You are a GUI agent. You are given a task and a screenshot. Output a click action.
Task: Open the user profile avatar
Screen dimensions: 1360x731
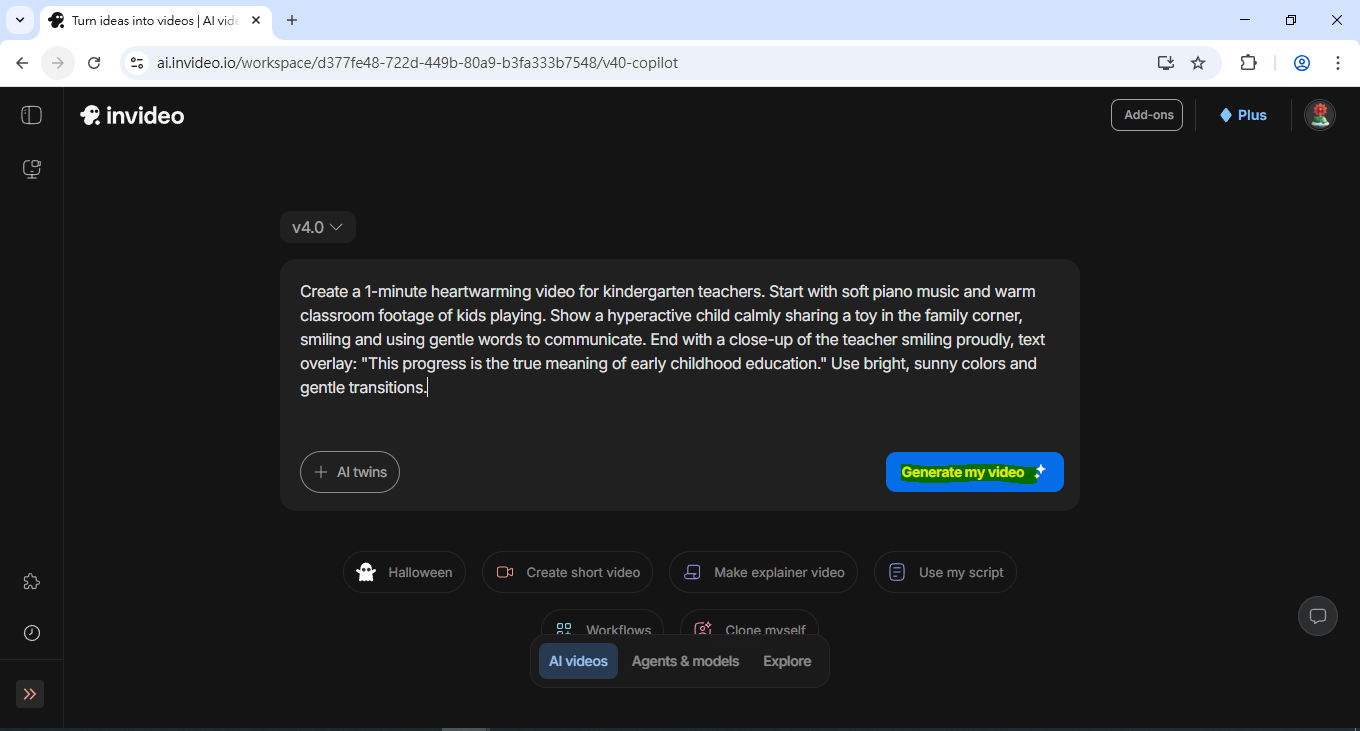[x=1320, y=115]
